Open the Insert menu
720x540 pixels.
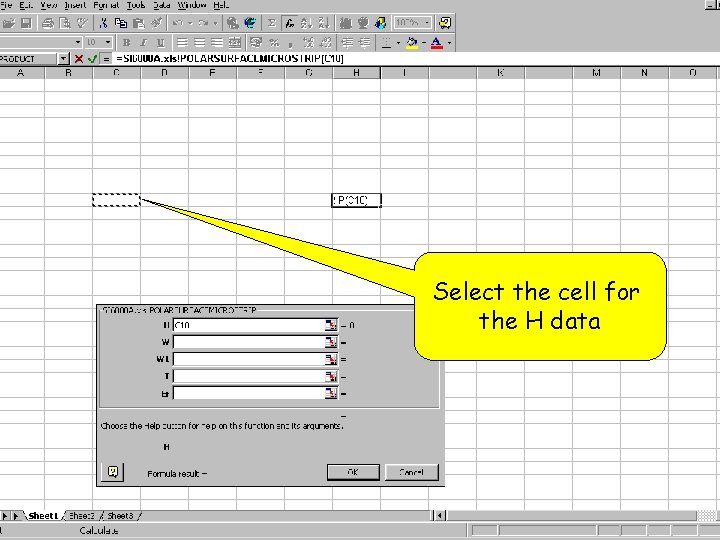click(x=74, y=5)
